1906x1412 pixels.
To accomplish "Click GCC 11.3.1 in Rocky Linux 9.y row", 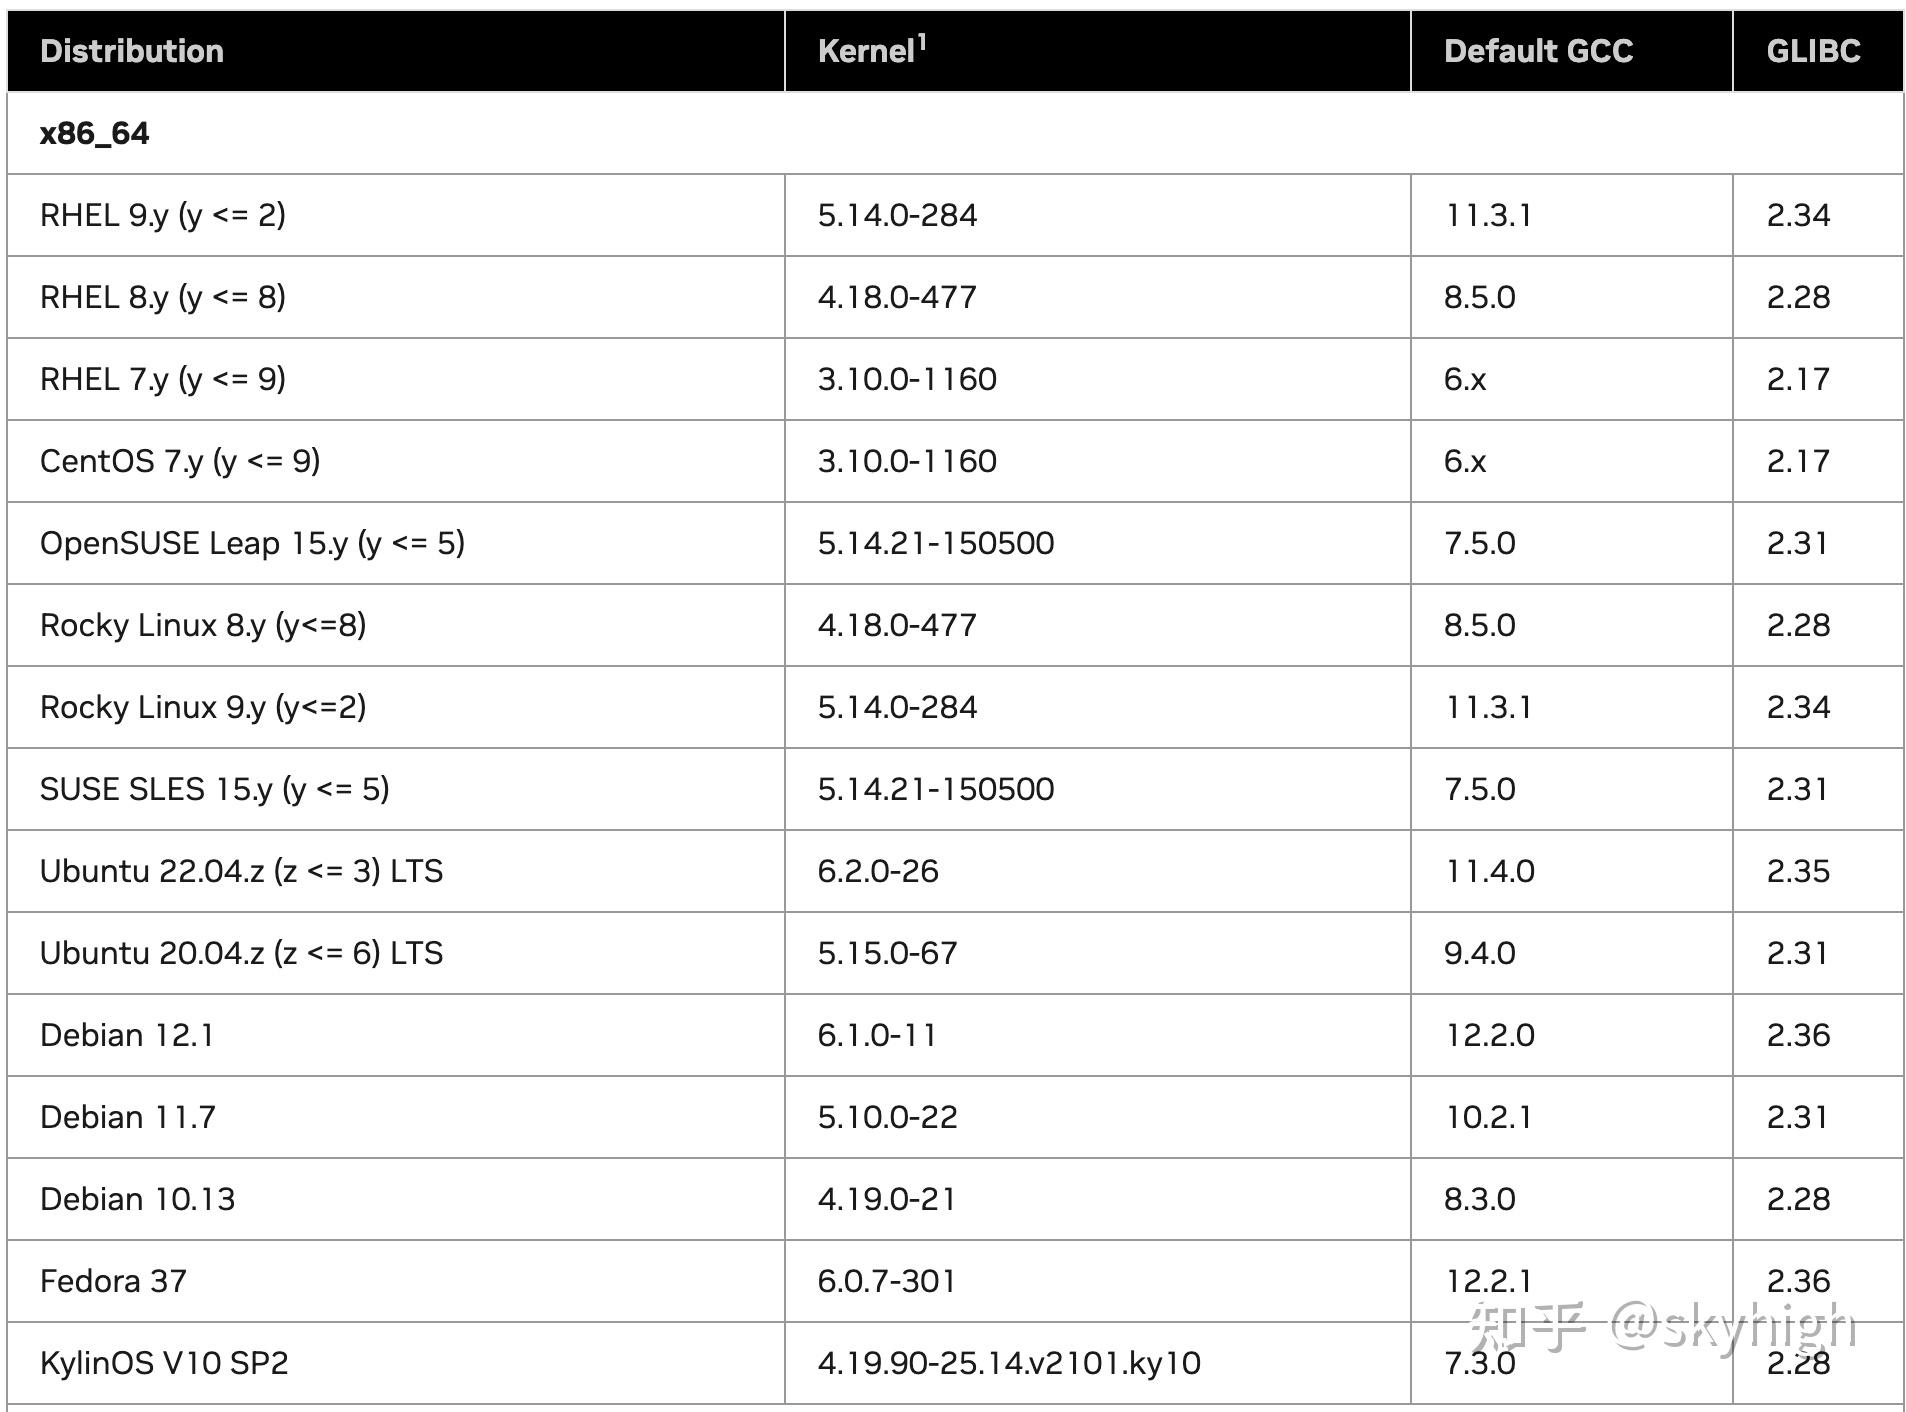I will pyautogui.click(x=1488, y=707).
